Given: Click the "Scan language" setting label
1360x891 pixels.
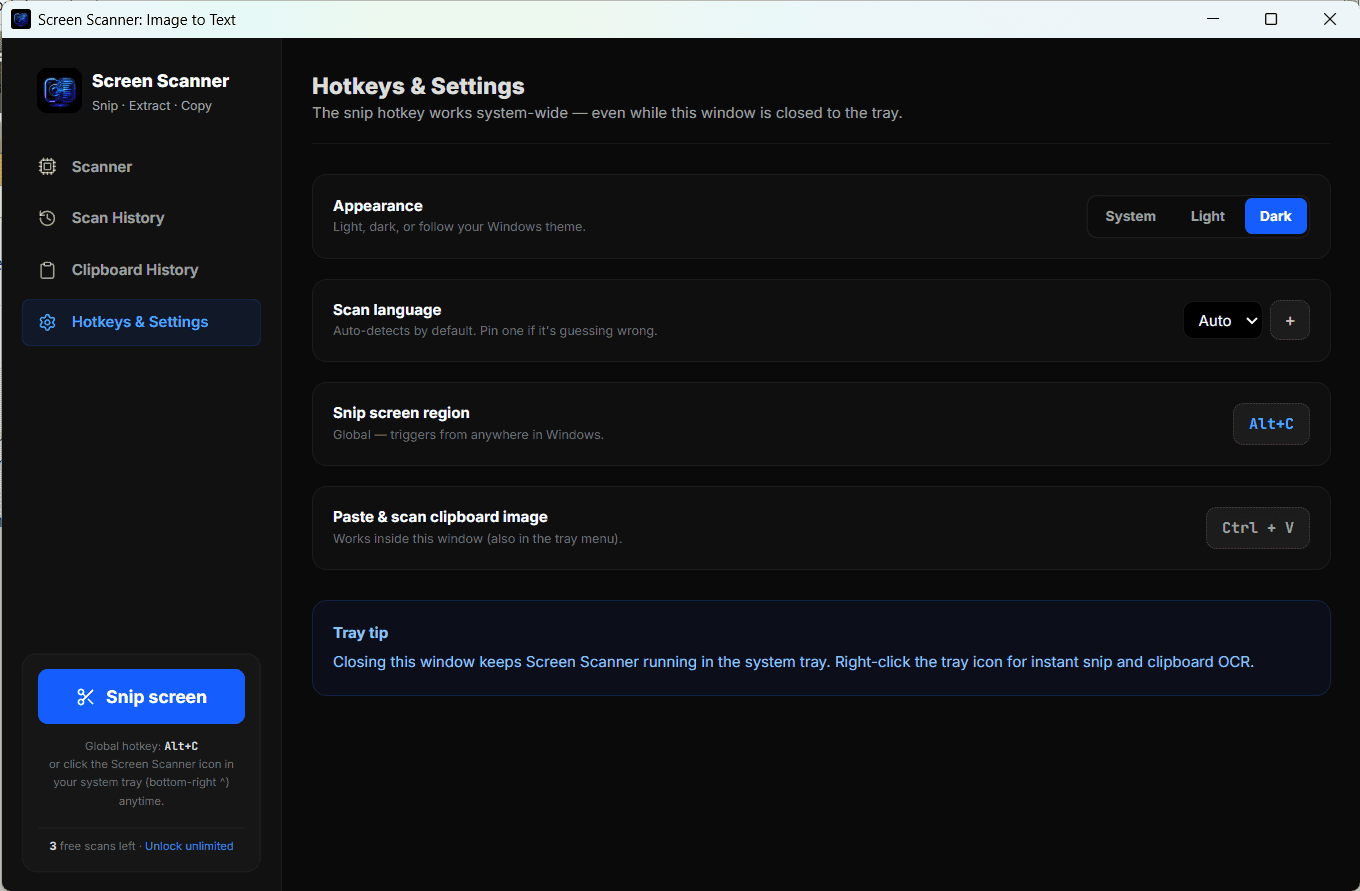Looking at the screenshot, I should [387, 310].
